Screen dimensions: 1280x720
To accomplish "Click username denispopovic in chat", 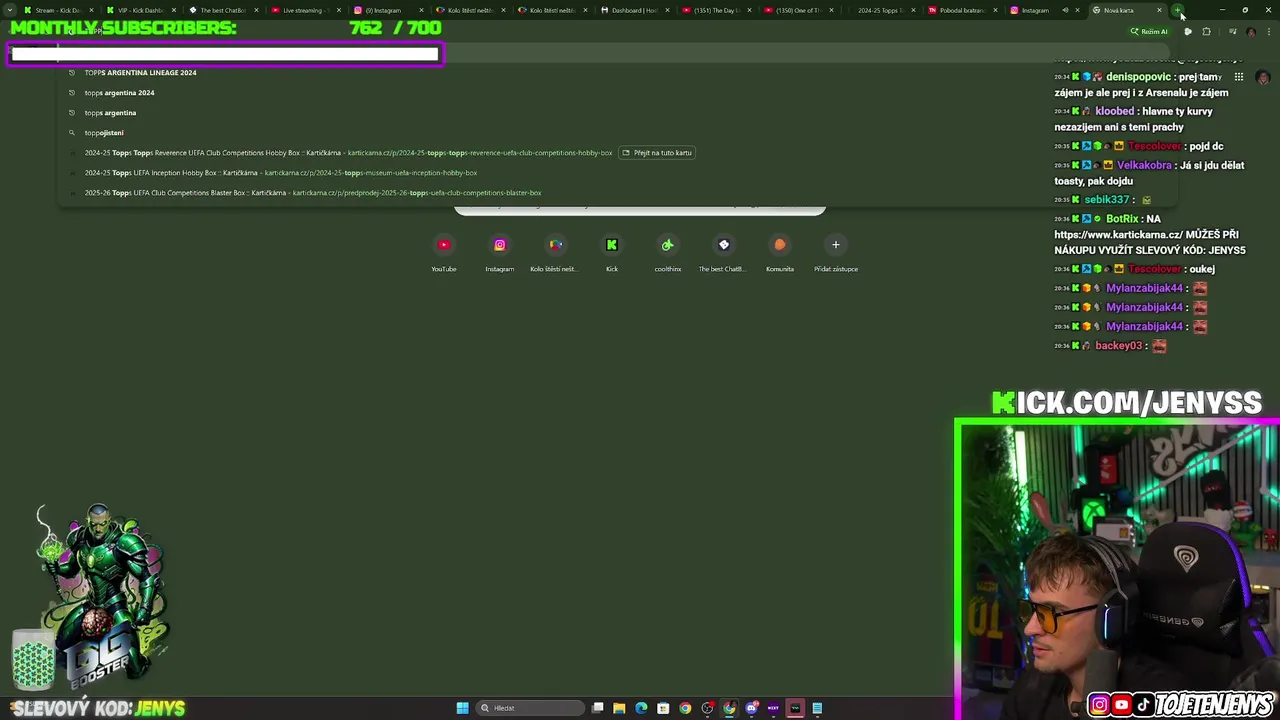I will pos(1138,77).
